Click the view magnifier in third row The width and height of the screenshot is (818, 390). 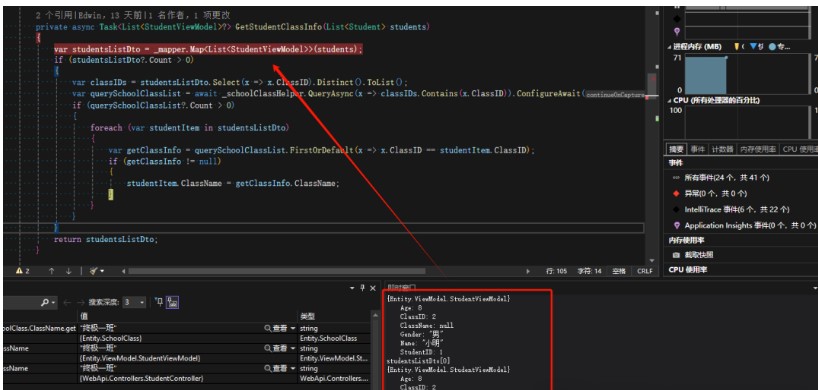click(268, 348)
